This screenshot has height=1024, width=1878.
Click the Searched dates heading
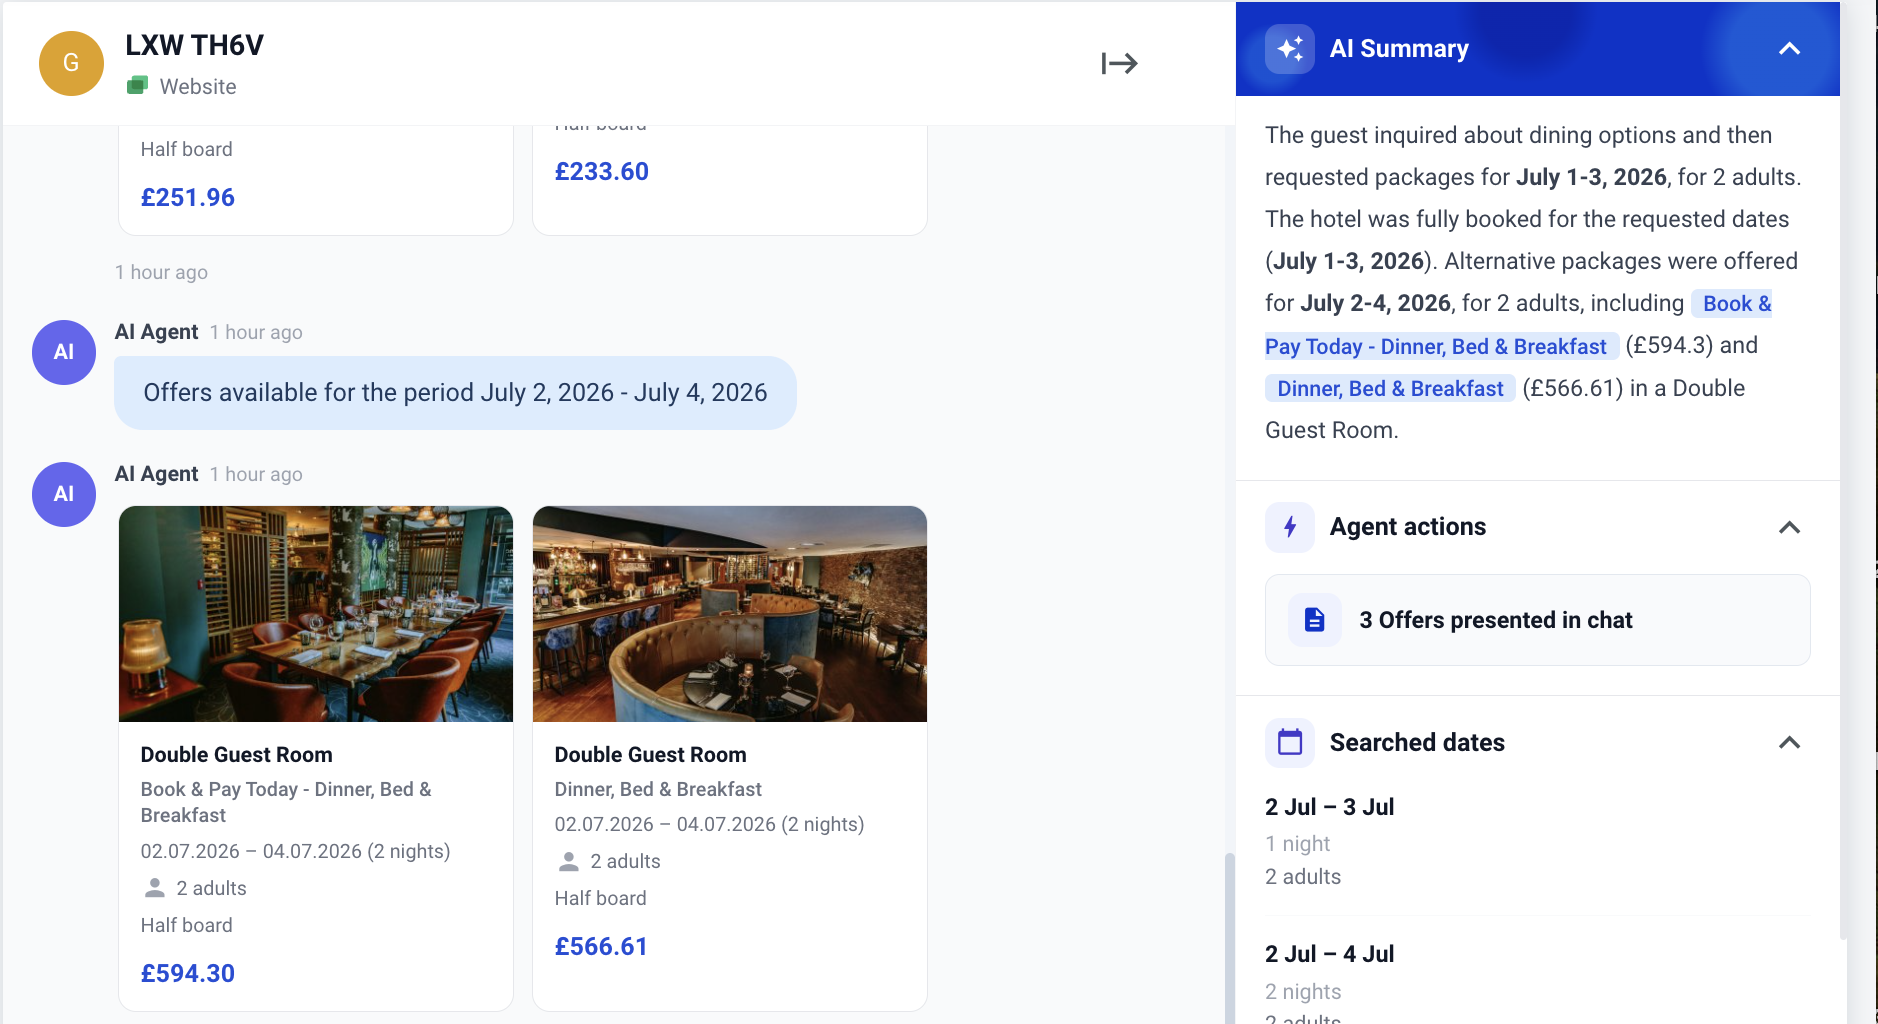[1417, 743]
